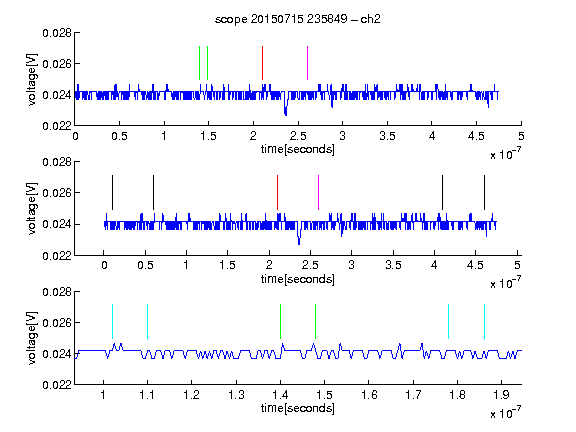Click the red marker in the middle plot

(277, 192)
